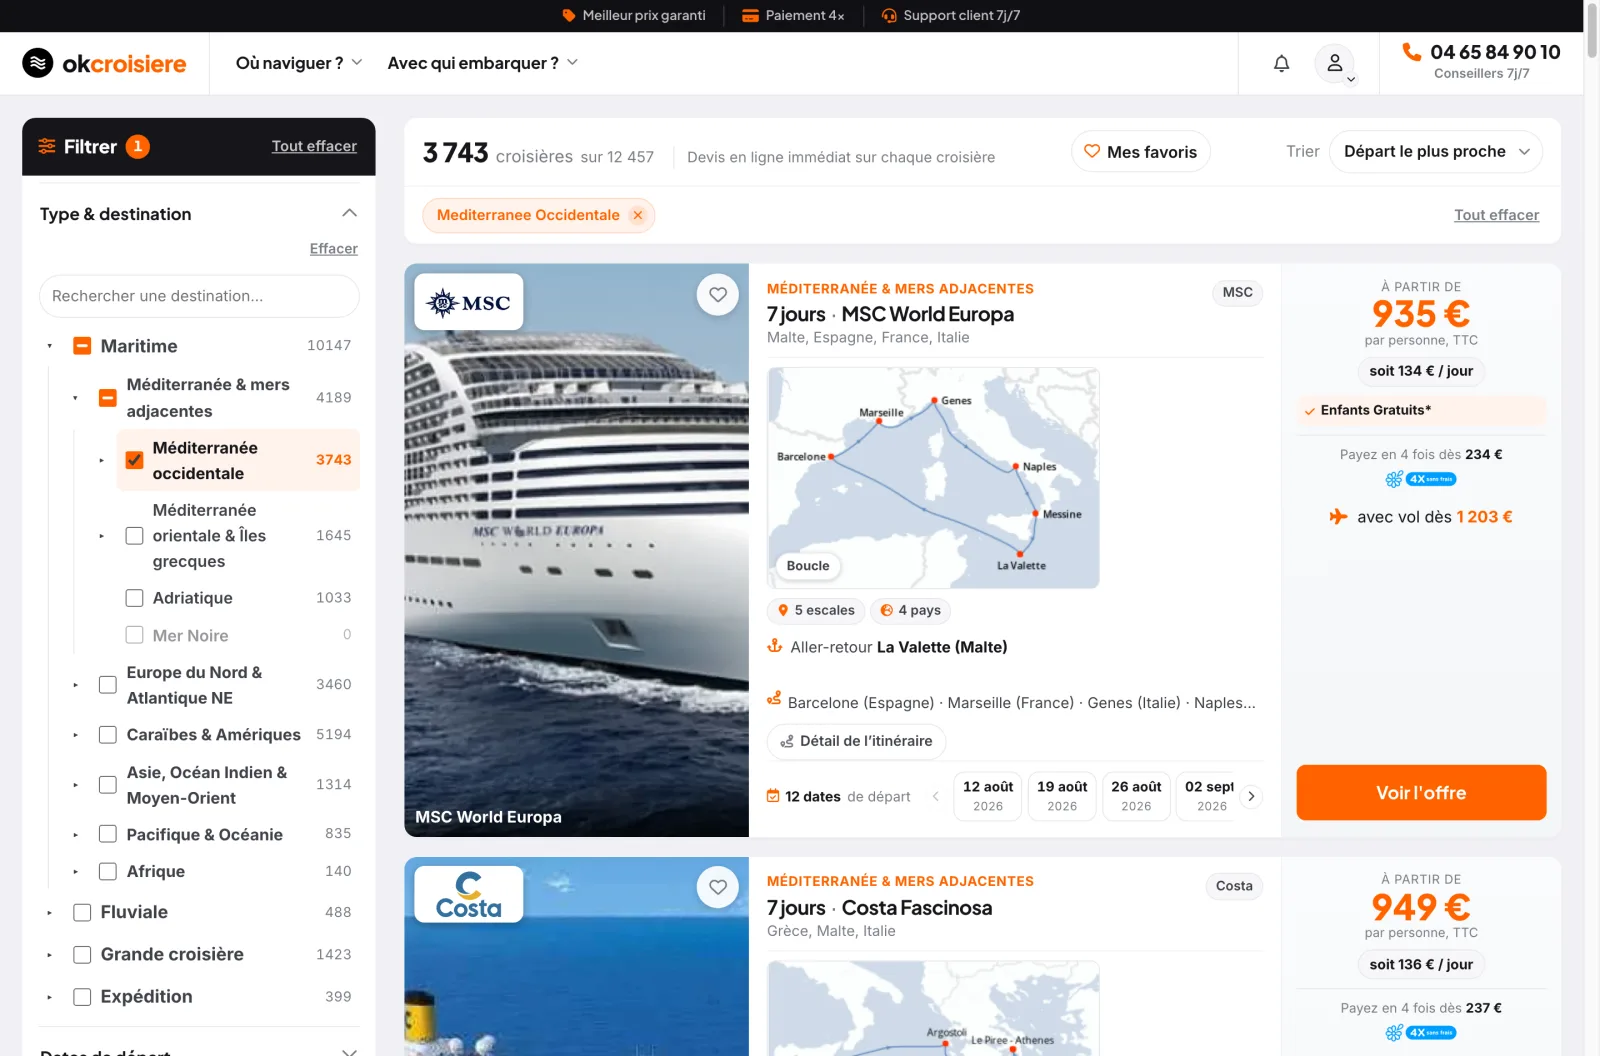Expand the Fluviale node
This screenshot has height=1056, width=1600.
tap(50, 912)
